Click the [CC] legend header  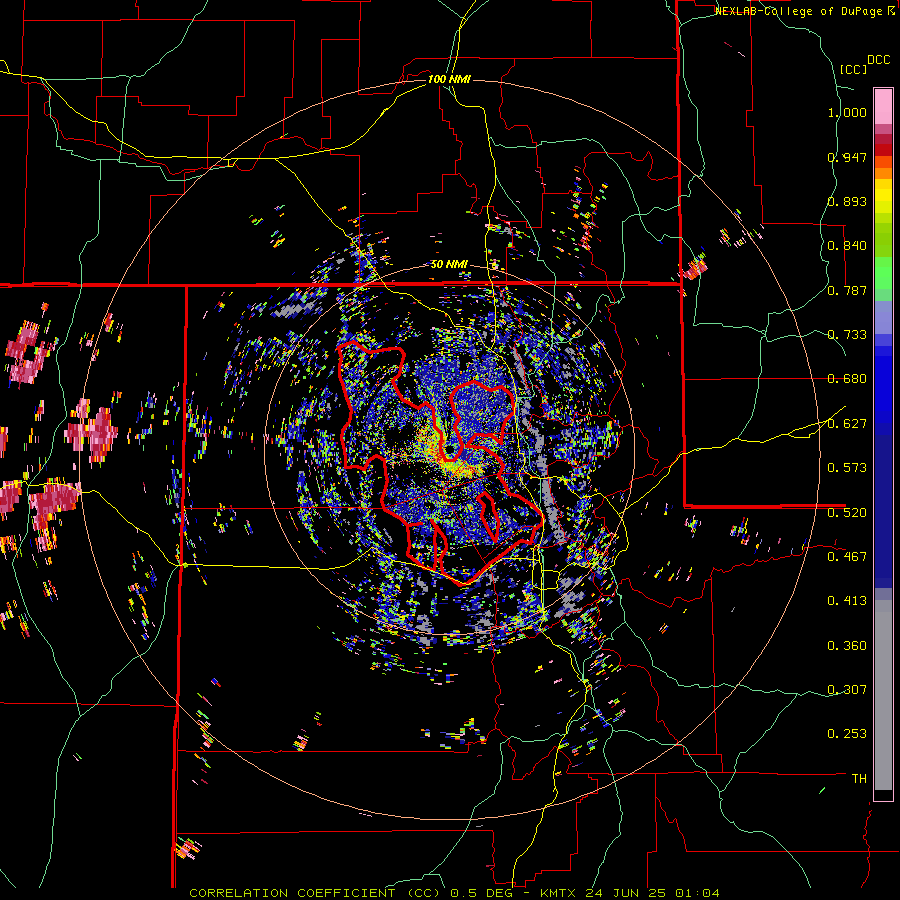pos(853,69)
